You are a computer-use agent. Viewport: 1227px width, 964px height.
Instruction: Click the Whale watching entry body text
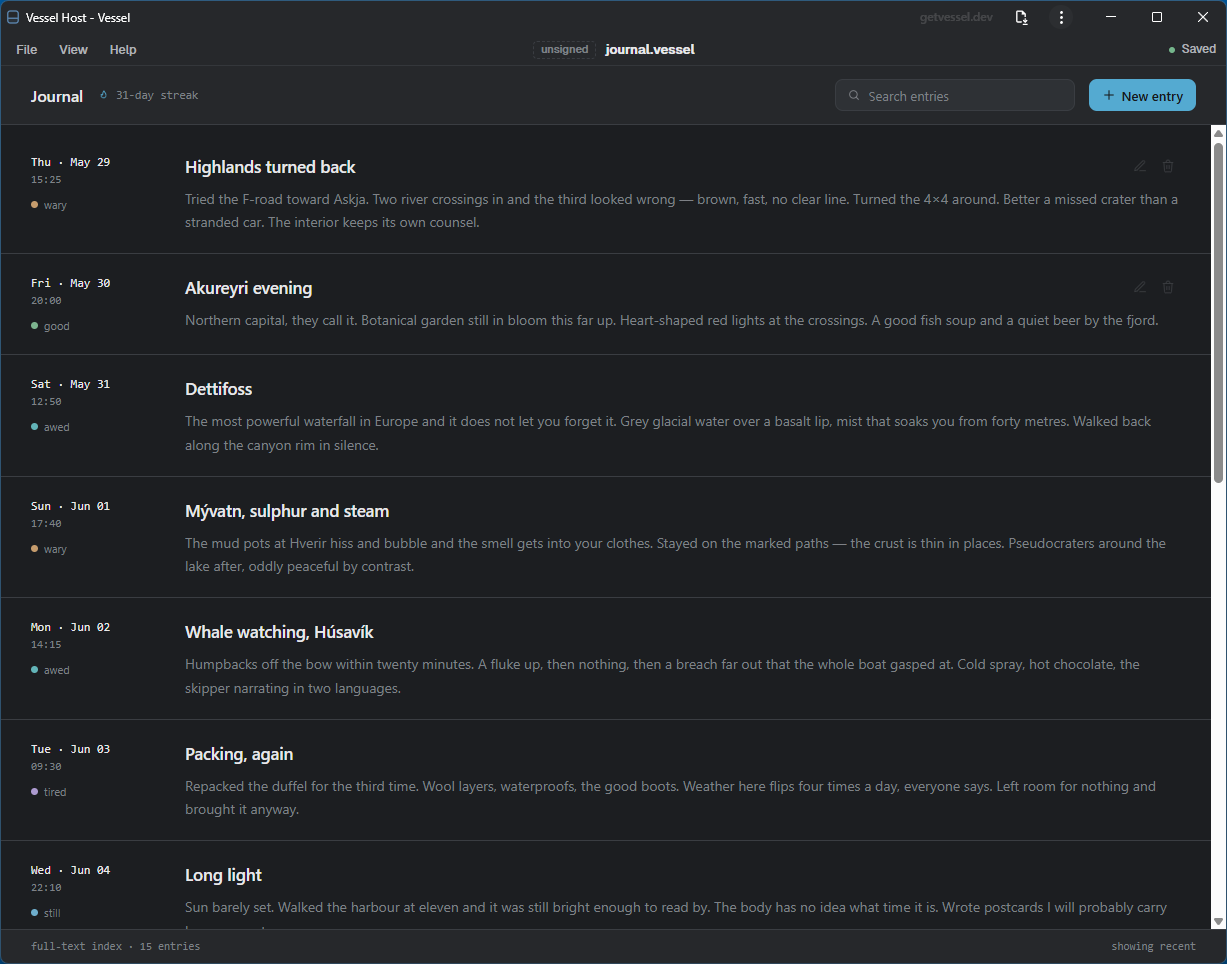pyautogui.click(x=662, y=677)
